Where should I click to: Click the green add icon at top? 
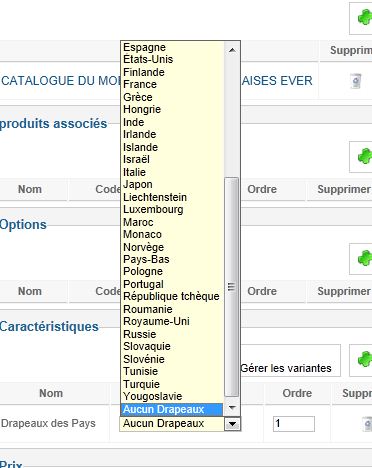pyautogui.click(x=364, y=17)
